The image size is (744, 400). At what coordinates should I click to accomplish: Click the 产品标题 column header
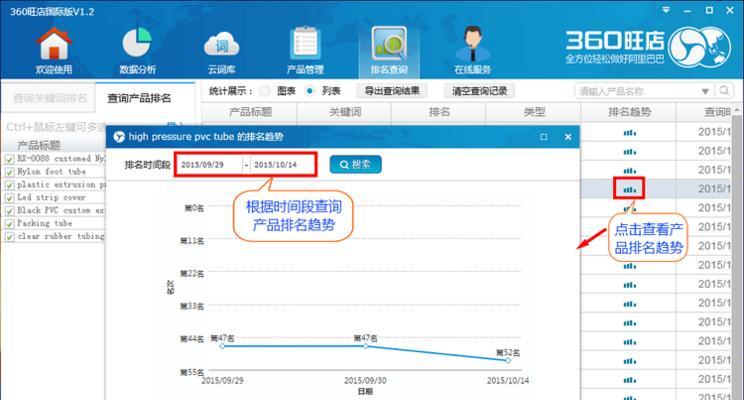(x=250, y=112)
